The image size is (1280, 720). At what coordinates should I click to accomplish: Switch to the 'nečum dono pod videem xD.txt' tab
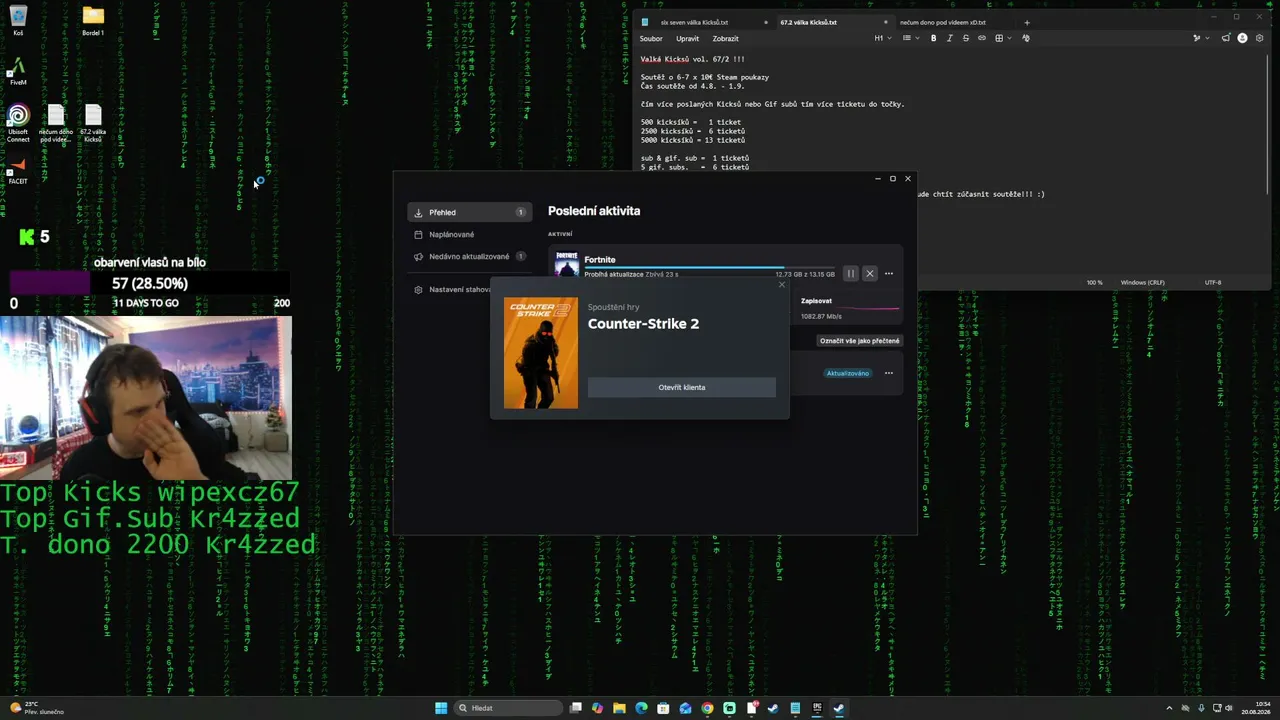tap(942, 22)
